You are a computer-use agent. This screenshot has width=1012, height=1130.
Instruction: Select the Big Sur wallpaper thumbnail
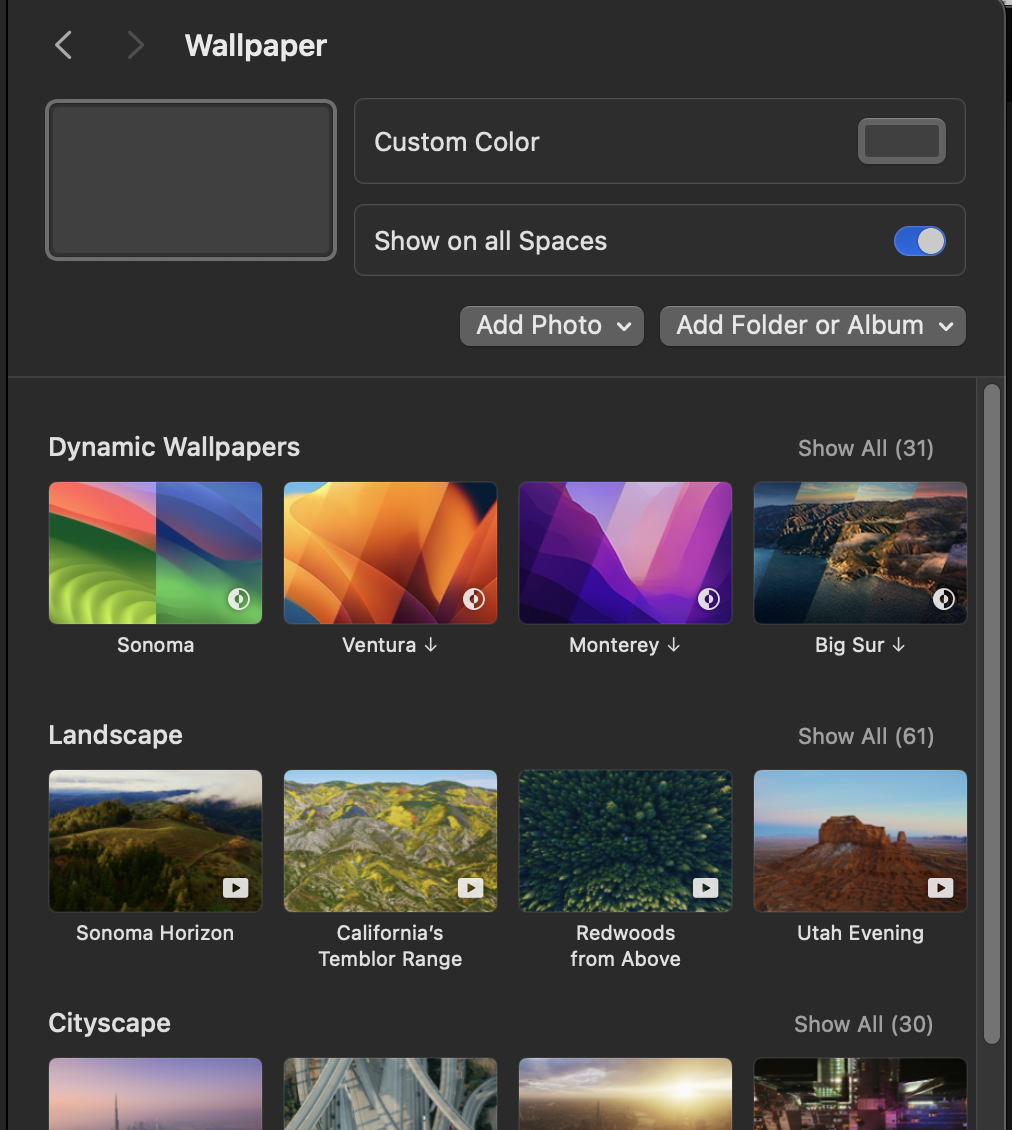click(860, 553)
